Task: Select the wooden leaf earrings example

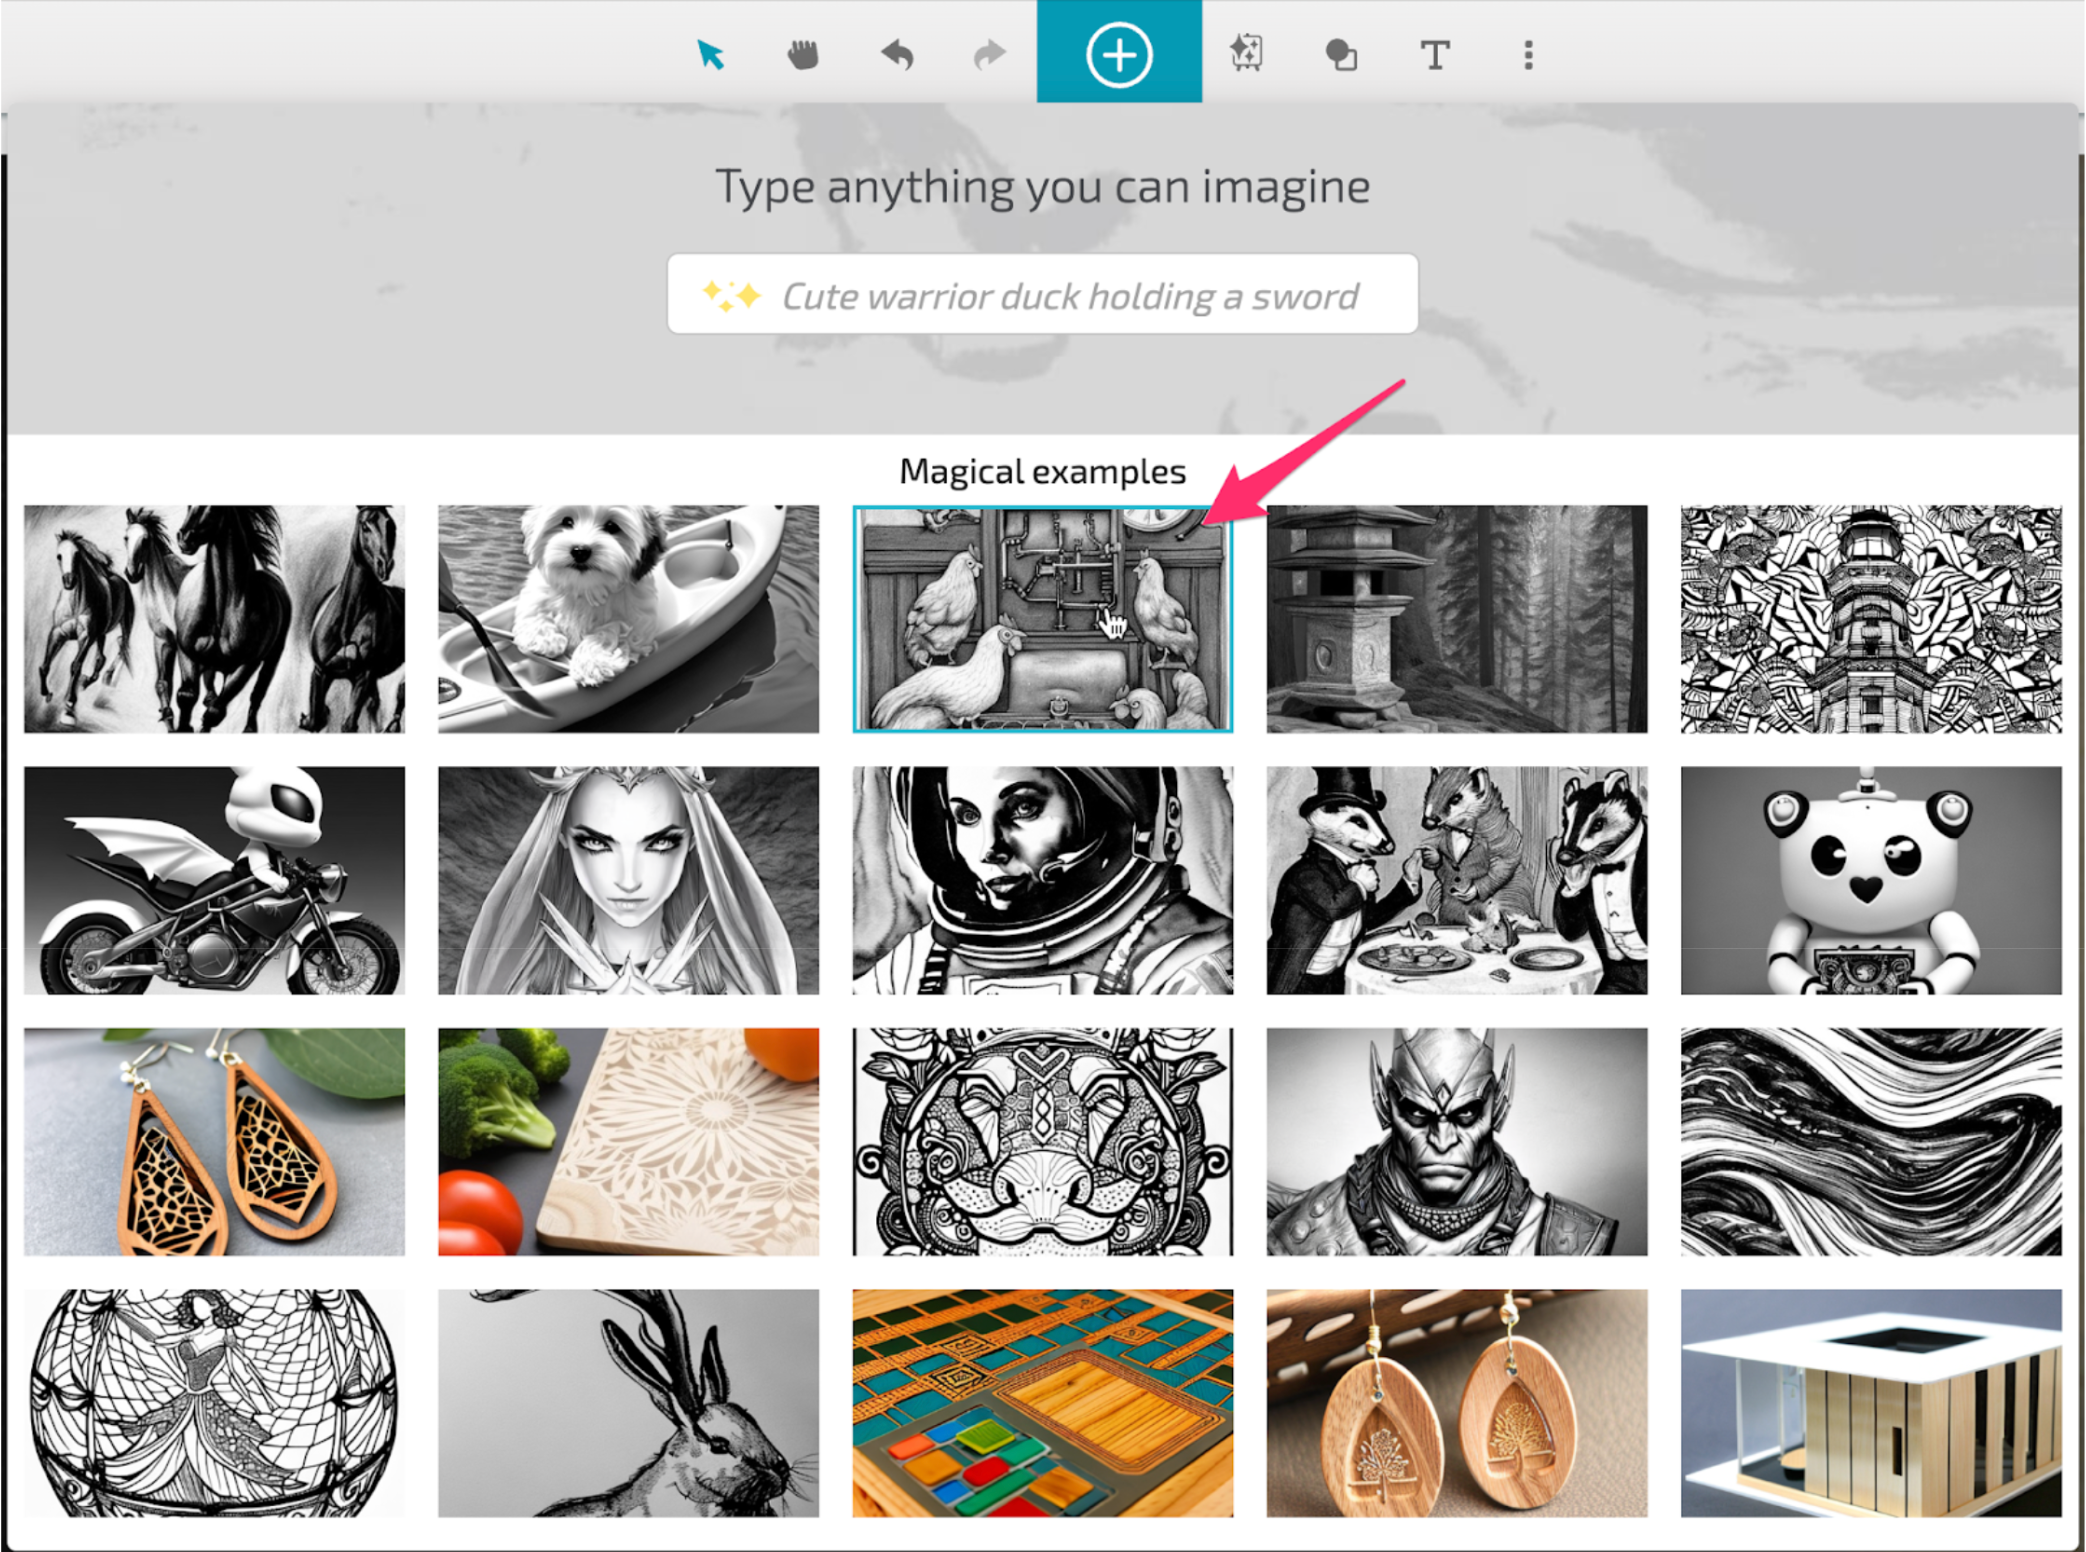Action: pos(214,1141)
